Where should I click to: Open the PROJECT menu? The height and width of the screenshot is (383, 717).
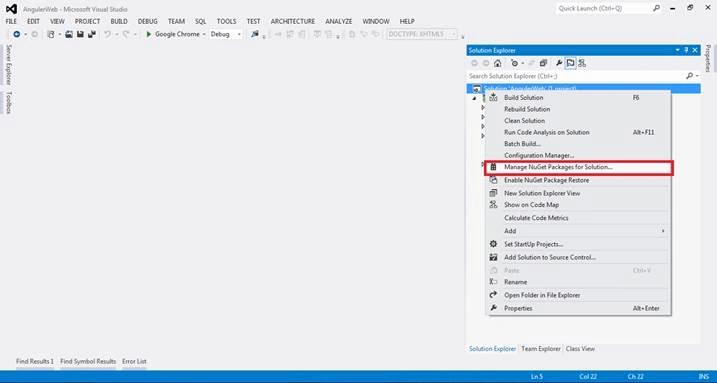click(x=87, y=21)
